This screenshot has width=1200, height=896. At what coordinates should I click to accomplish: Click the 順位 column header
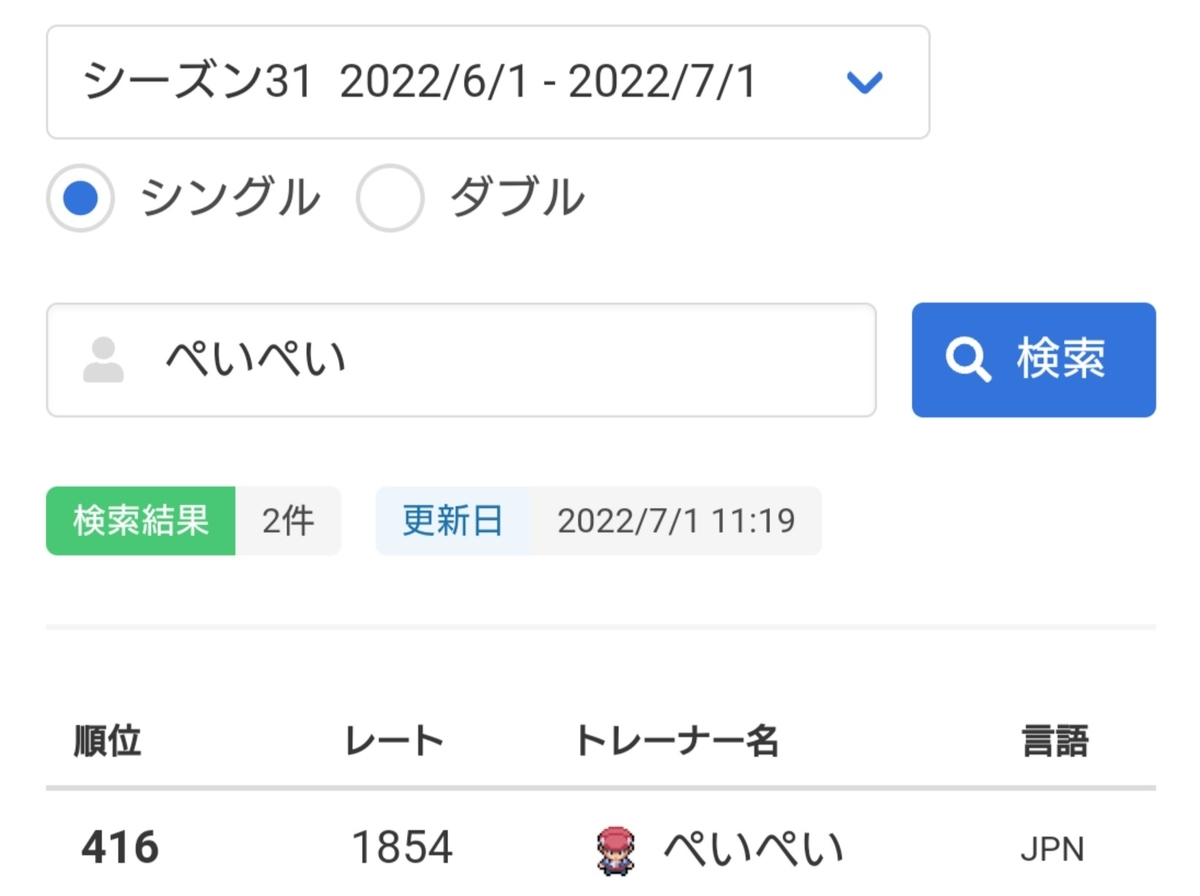(x=108, y=740)
